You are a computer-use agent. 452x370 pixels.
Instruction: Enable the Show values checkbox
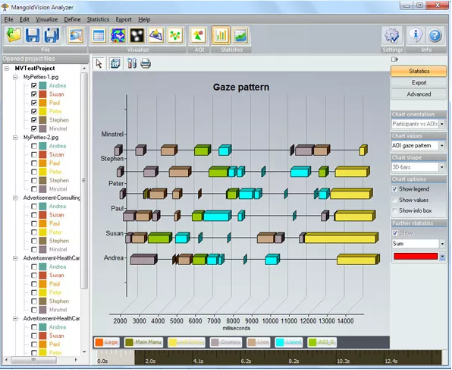coord(395,200)
